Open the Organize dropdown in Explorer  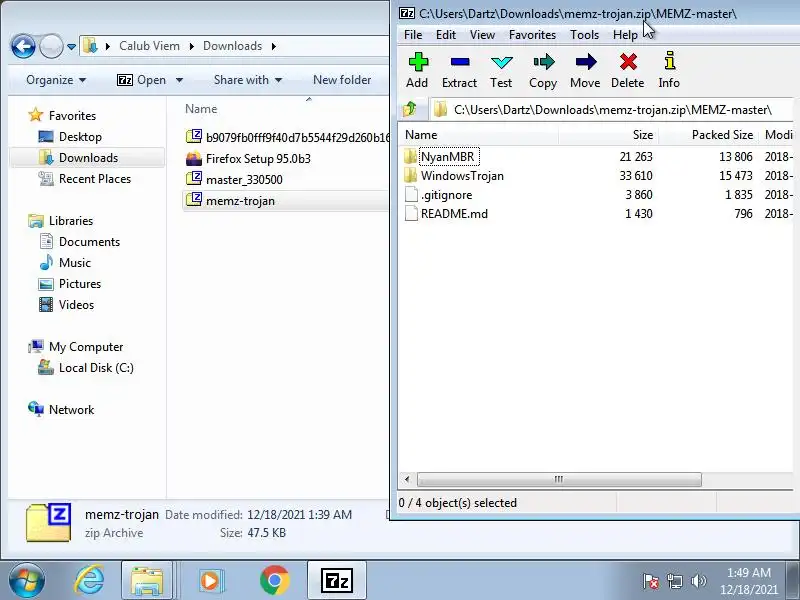click(56, 80)
